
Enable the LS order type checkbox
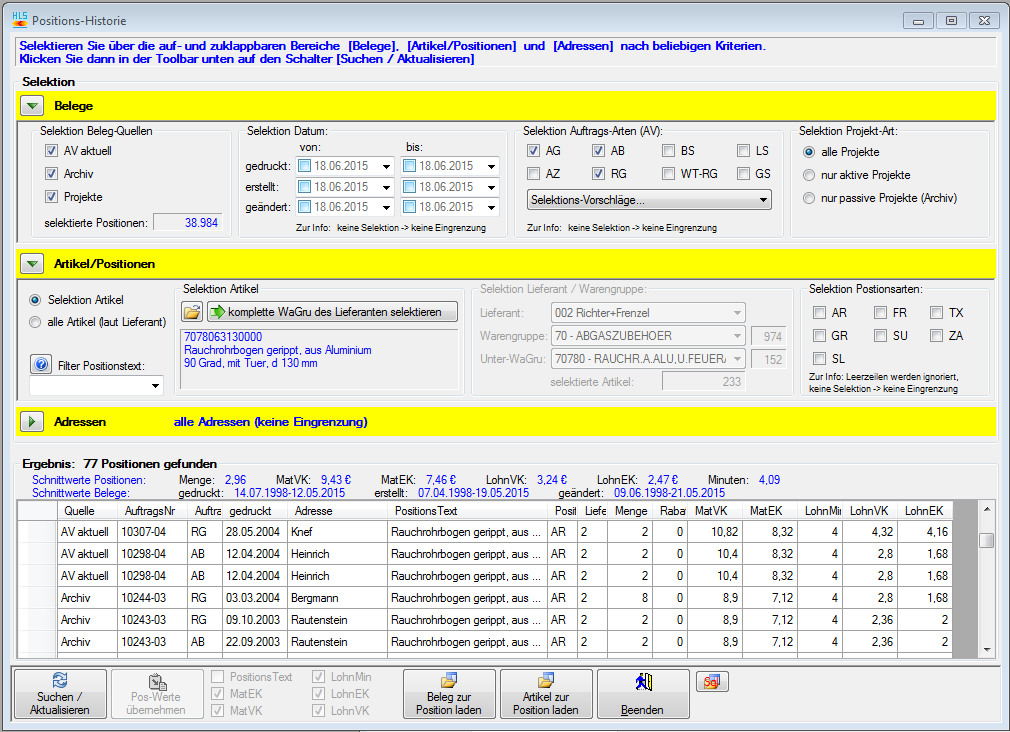coord(744,151)
